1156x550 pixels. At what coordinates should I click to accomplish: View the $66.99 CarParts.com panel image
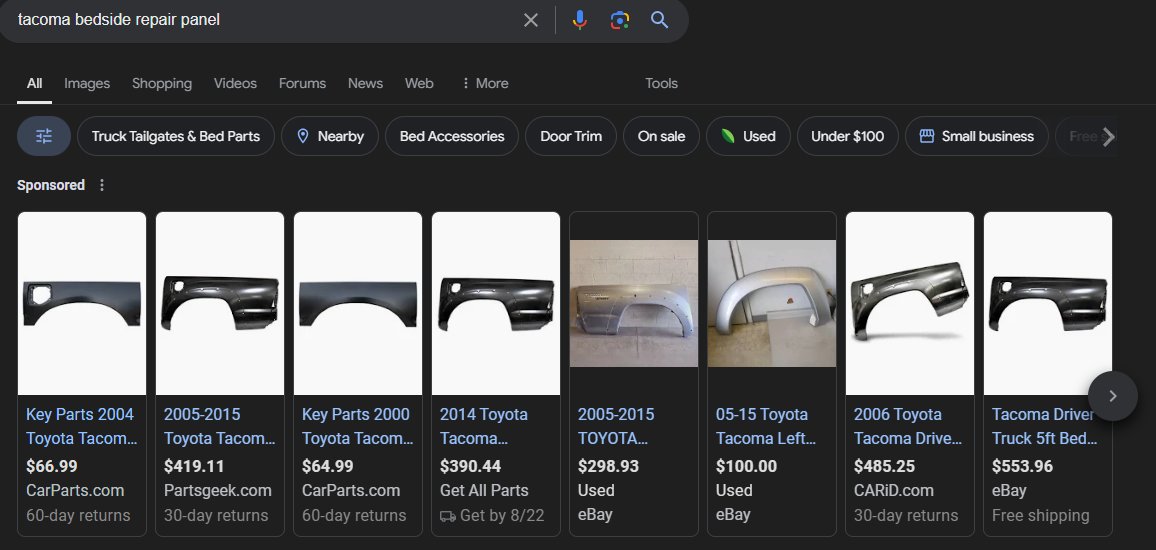(x=82, y=304)
